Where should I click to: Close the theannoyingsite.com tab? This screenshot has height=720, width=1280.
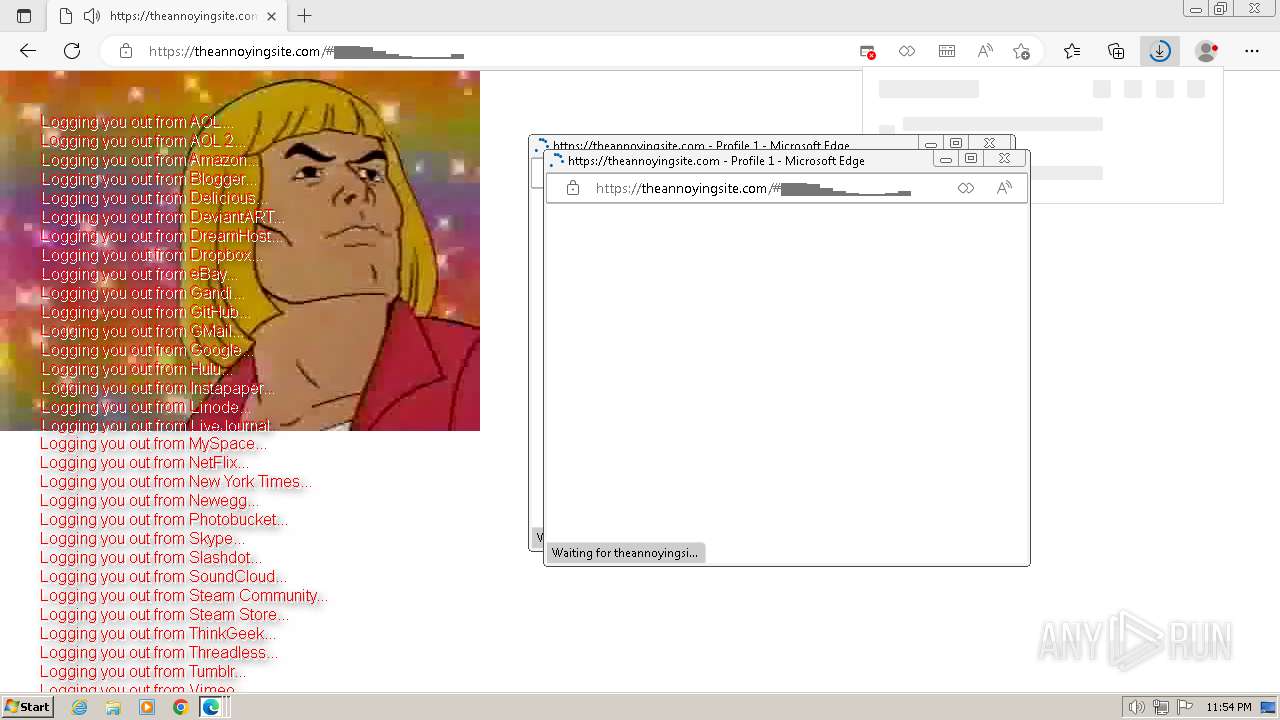coord(271,16)
